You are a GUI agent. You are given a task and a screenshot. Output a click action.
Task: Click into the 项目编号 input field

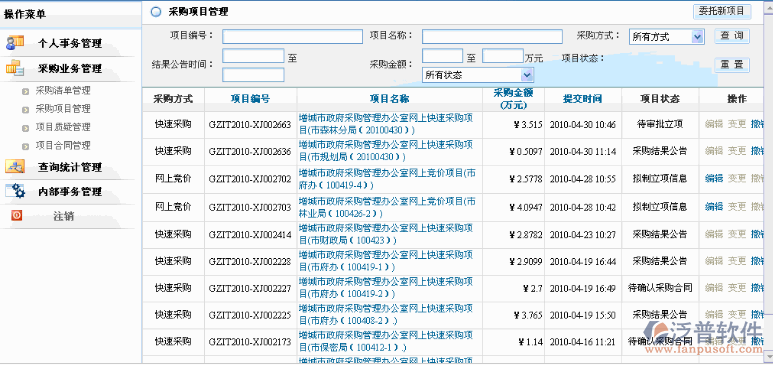292,36
